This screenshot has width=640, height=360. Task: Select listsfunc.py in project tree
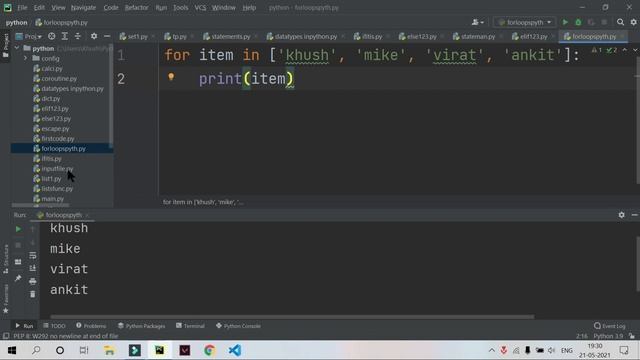(57, 189)
